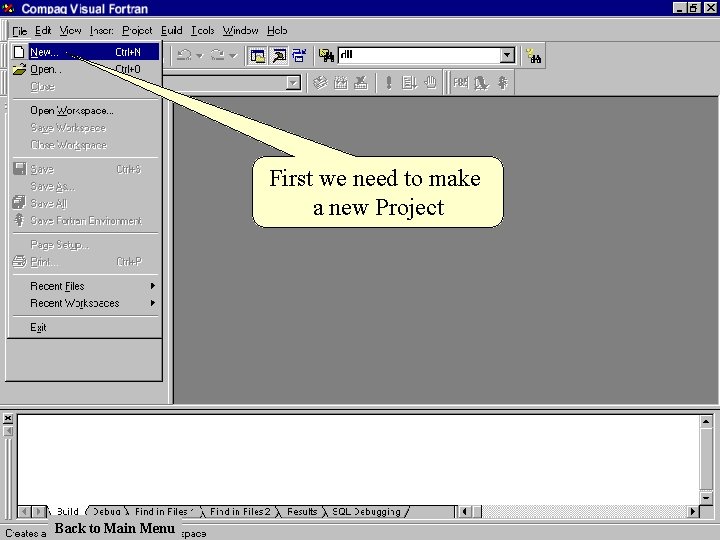This screenshot has height=540, width=720.
Task: Click output horizontal scrollbar right arrow
Action: pos(692,511)
